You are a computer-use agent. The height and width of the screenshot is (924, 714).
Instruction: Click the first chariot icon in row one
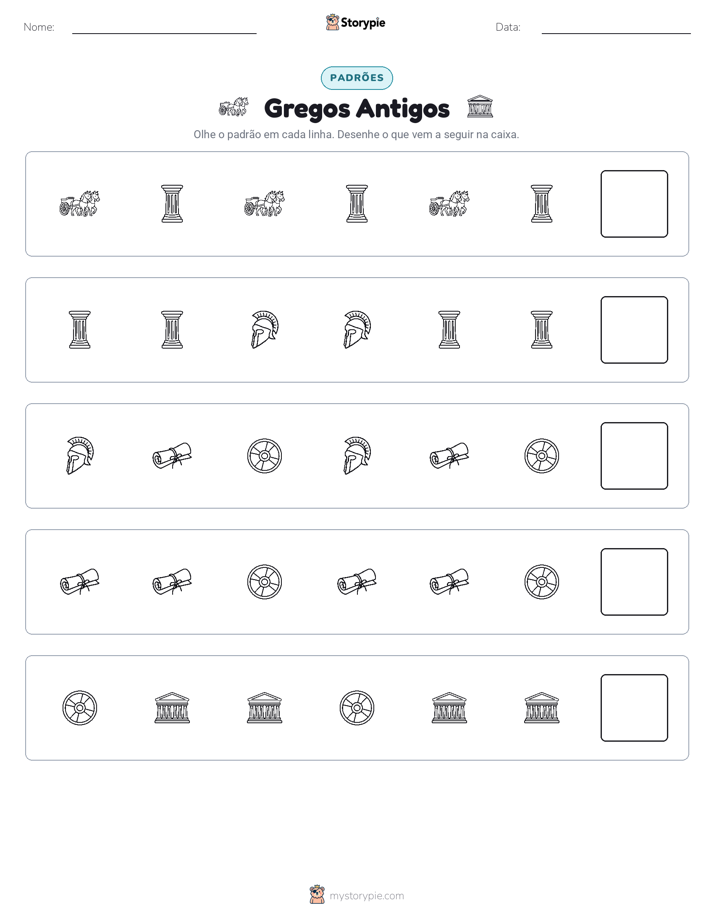click(80, 204)
